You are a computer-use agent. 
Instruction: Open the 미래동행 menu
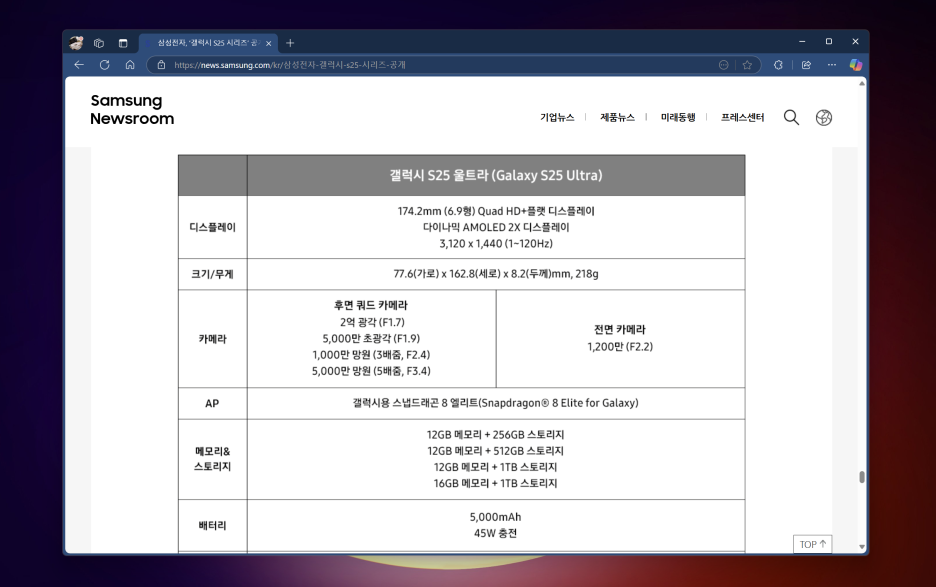(x=678, y=117)
